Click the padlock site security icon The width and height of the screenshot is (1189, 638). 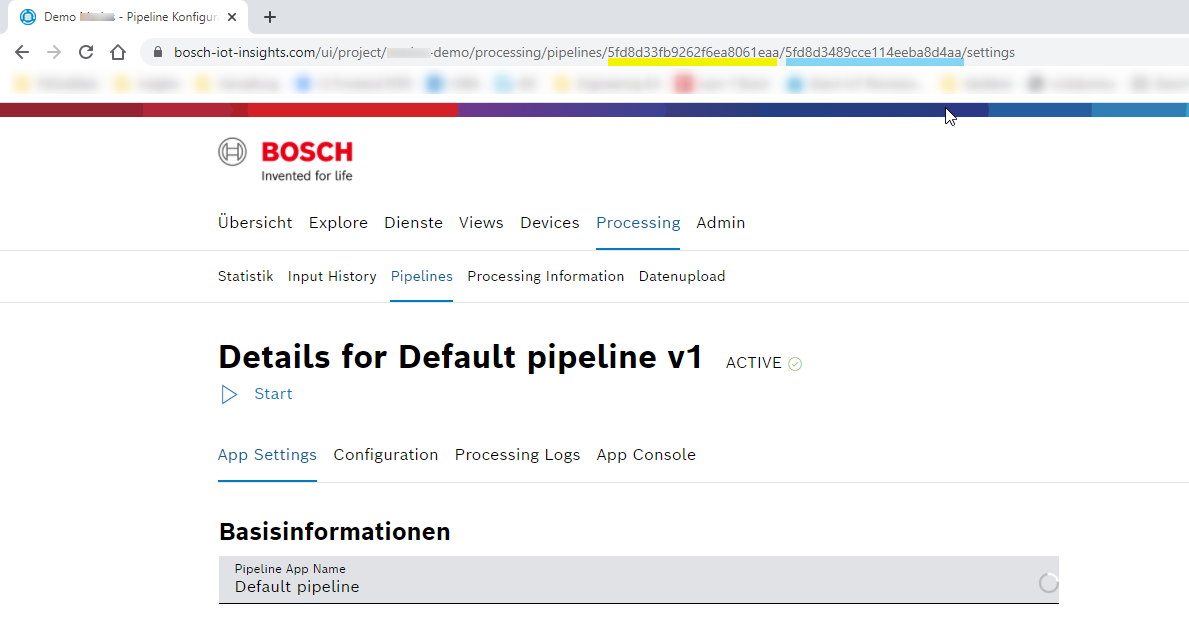click(158, 52)
